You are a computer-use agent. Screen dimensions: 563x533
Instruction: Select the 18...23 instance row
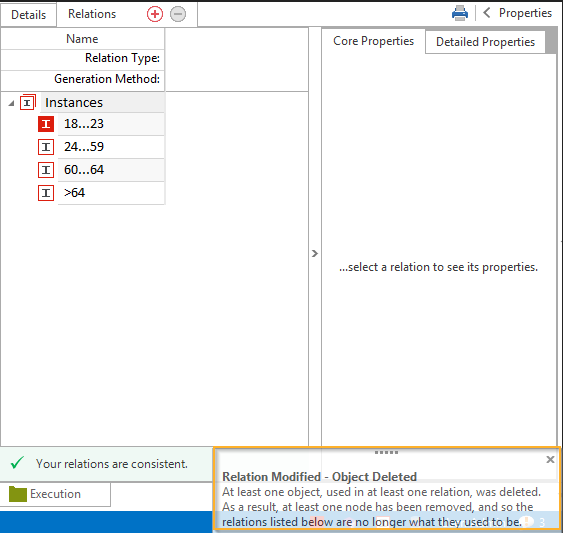111,124
